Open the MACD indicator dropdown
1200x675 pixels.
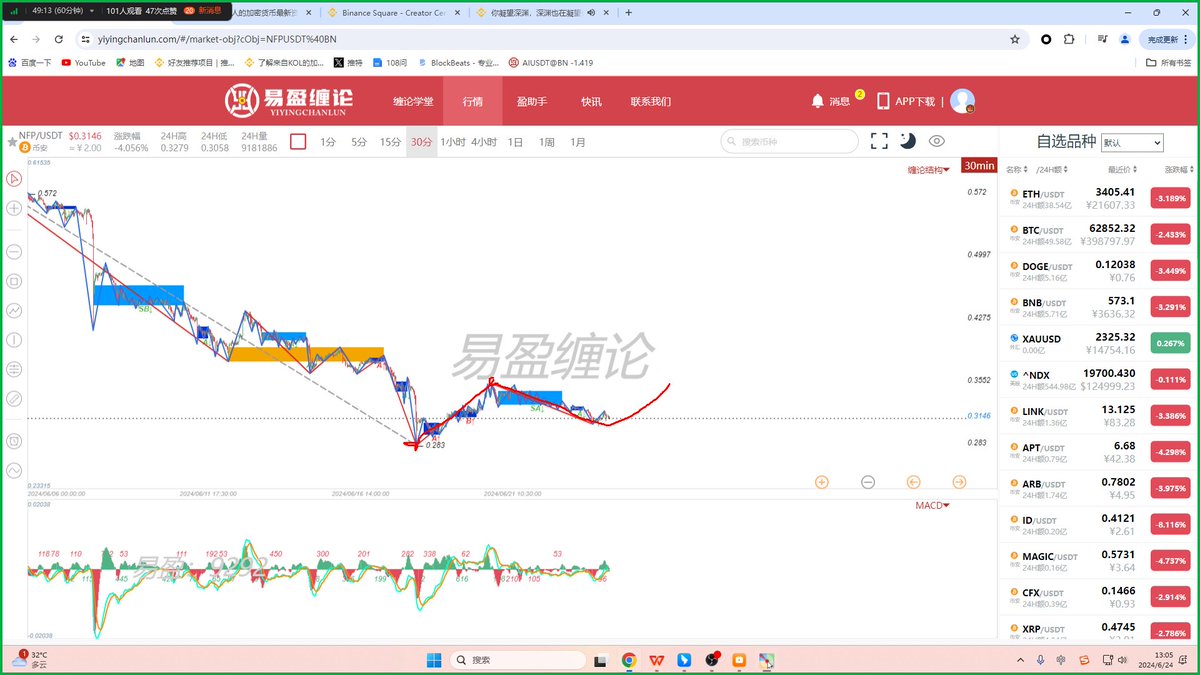coord(930,505)
